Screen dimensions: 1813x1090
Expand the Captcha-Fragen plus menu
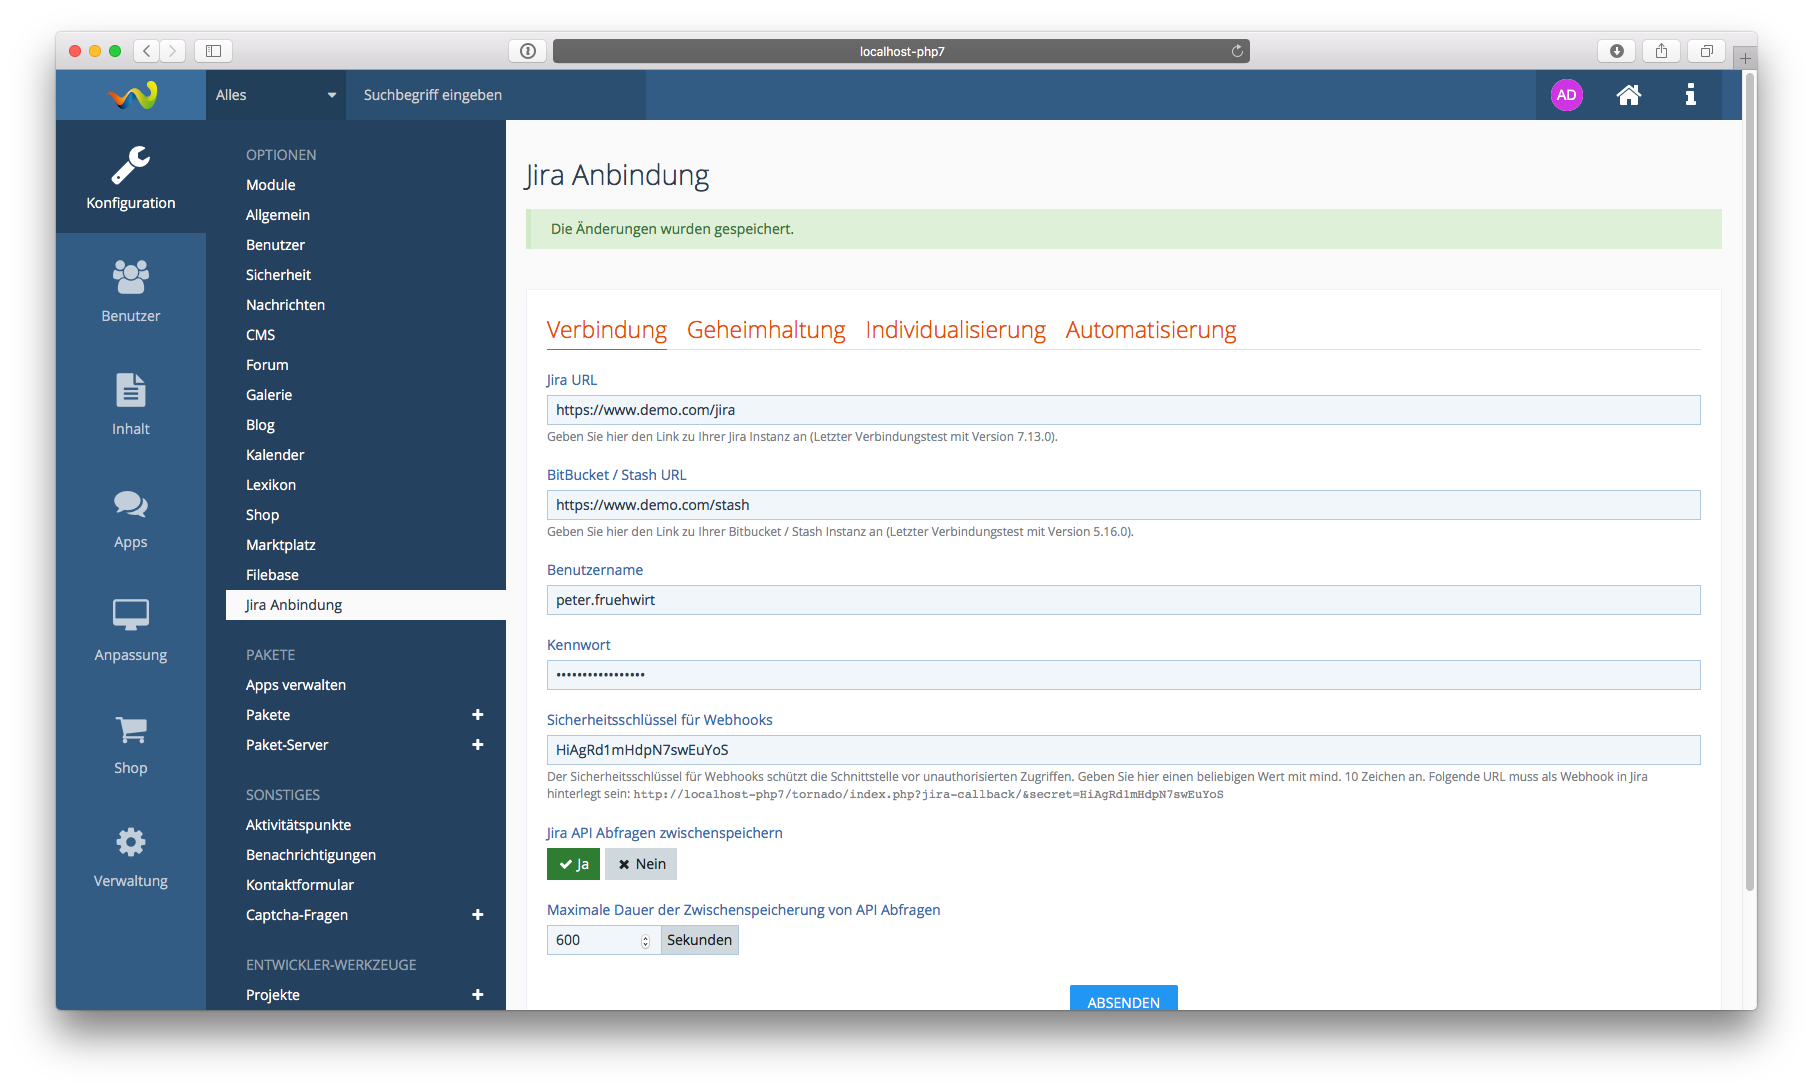point(477,915)
